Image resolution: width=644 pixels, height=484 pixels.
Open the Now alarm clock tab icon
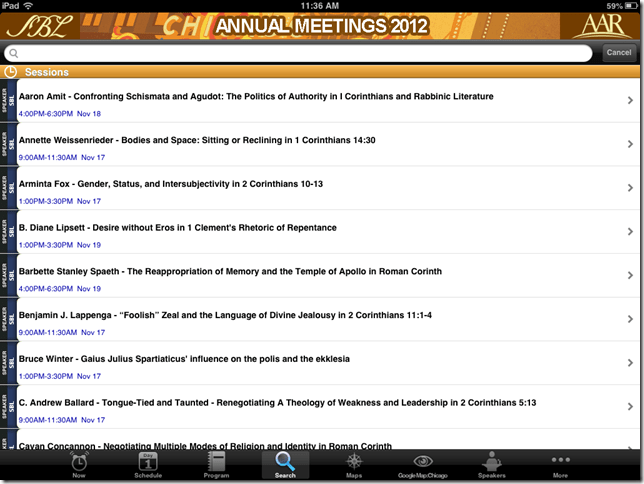(79, 461)
